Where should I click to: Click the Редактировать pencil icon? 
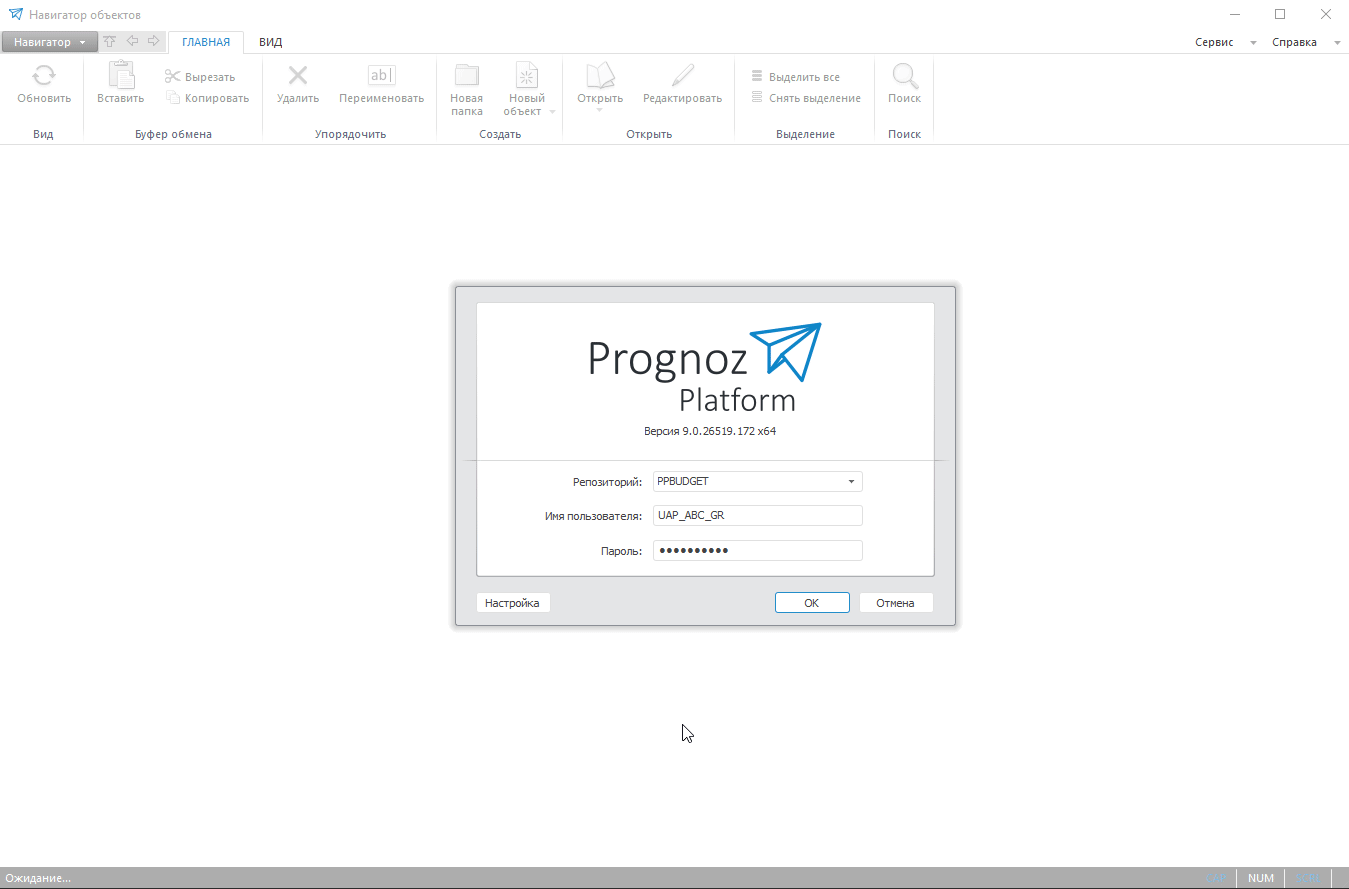[x=683, y=76]
